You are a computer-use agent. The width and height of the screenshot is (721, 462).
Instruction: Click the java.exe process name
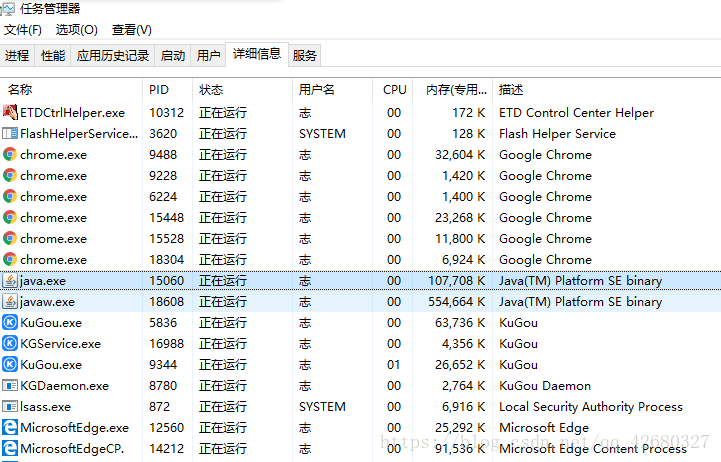point(43,281)
